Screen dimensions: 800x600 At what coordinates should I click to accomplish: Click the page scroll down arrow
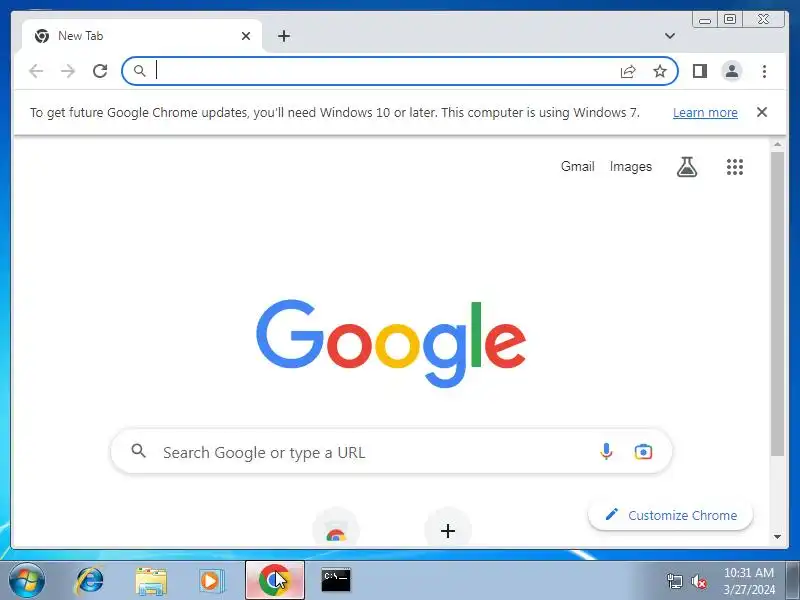point(777,536)
